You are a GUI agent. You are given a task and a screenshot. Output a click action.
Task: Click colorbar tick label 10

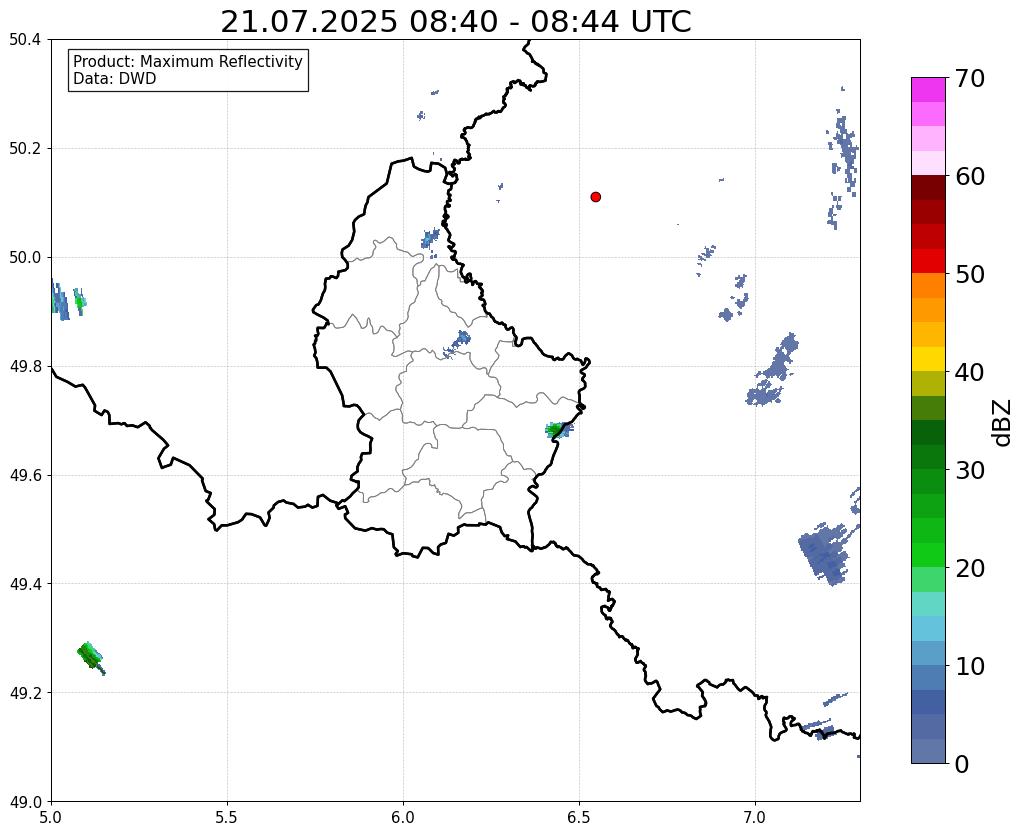click(970, 666)
